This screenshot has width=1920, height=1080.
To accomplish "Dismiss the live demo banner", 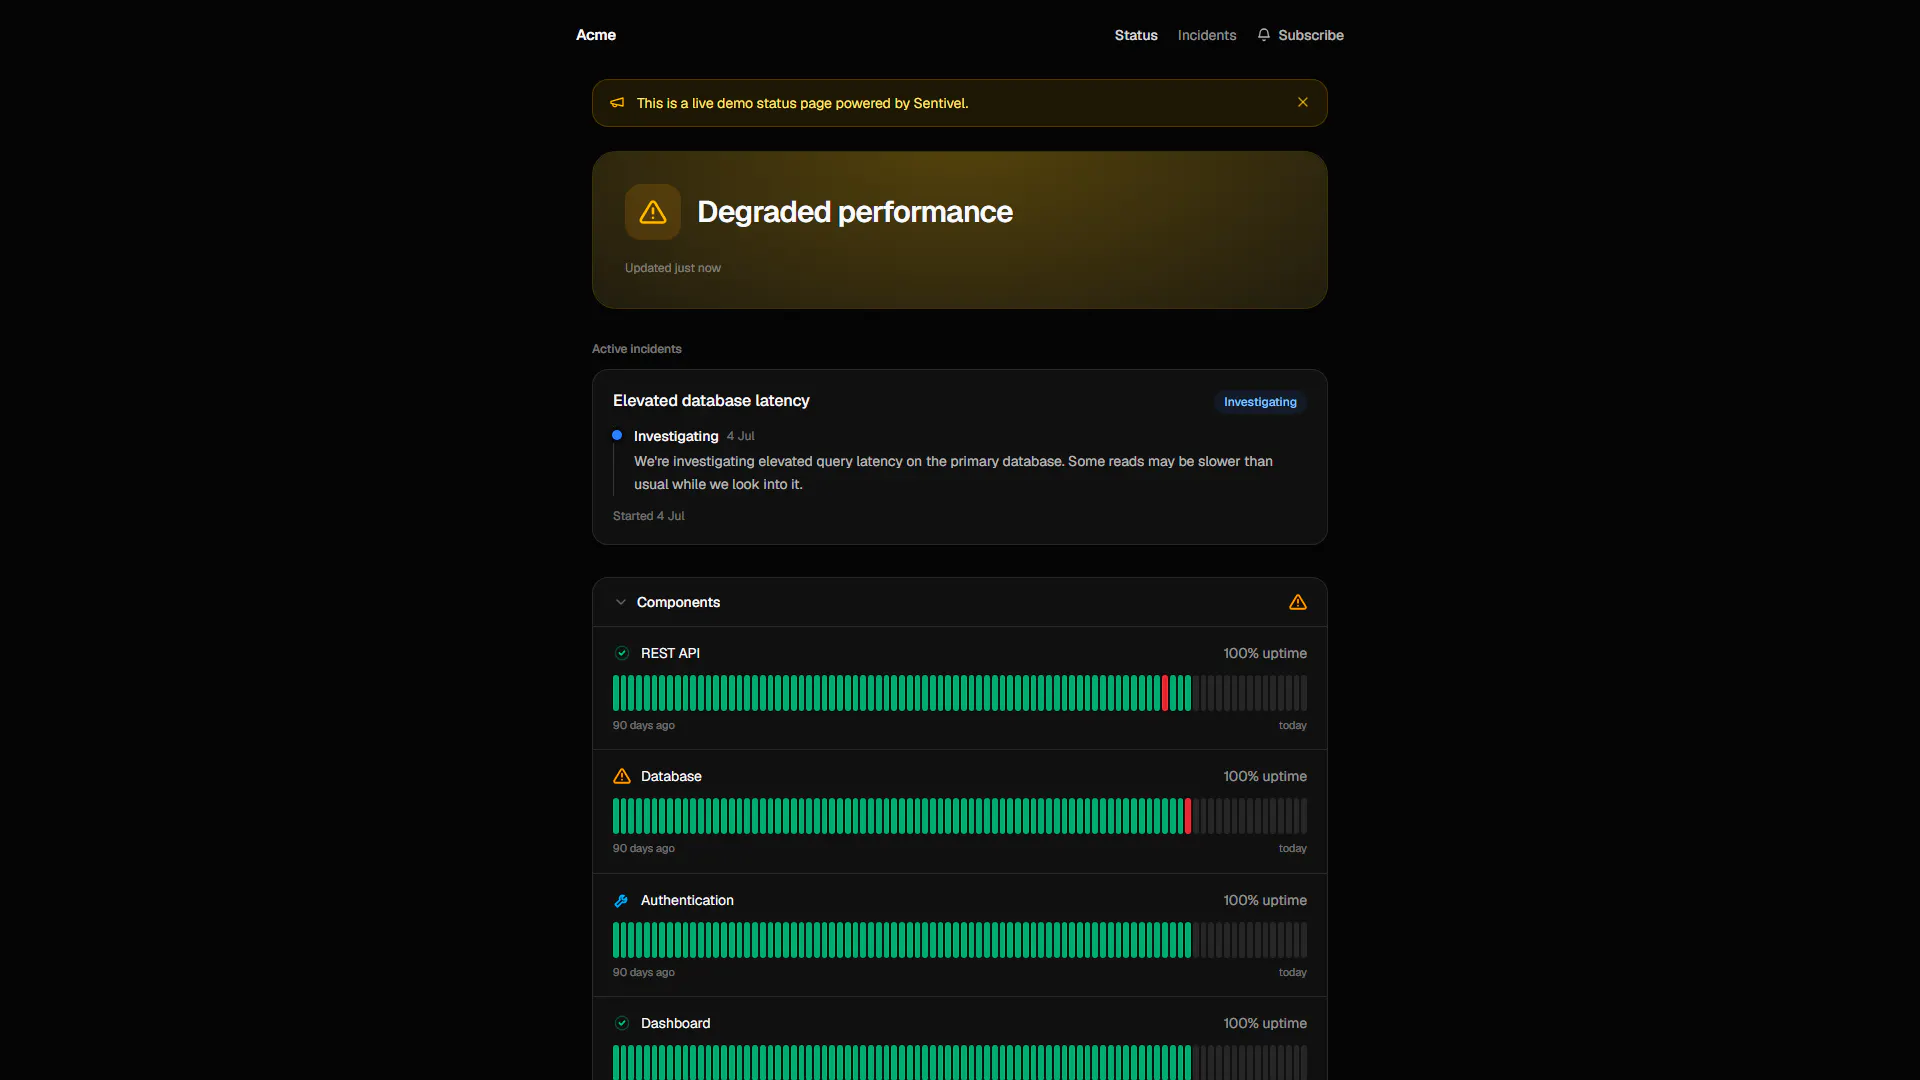I will [x=1302, y=102].
